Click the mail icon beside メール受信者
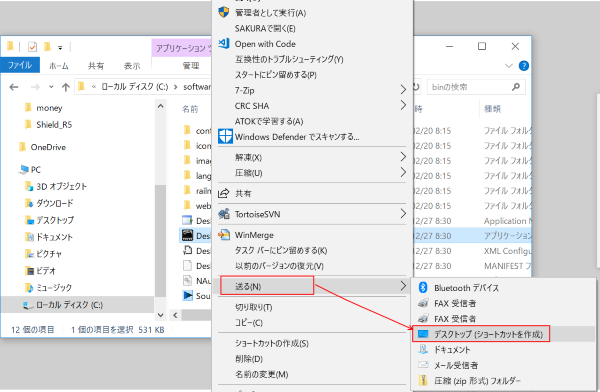Viewport: 600px width, 392px height. (423, 365)
